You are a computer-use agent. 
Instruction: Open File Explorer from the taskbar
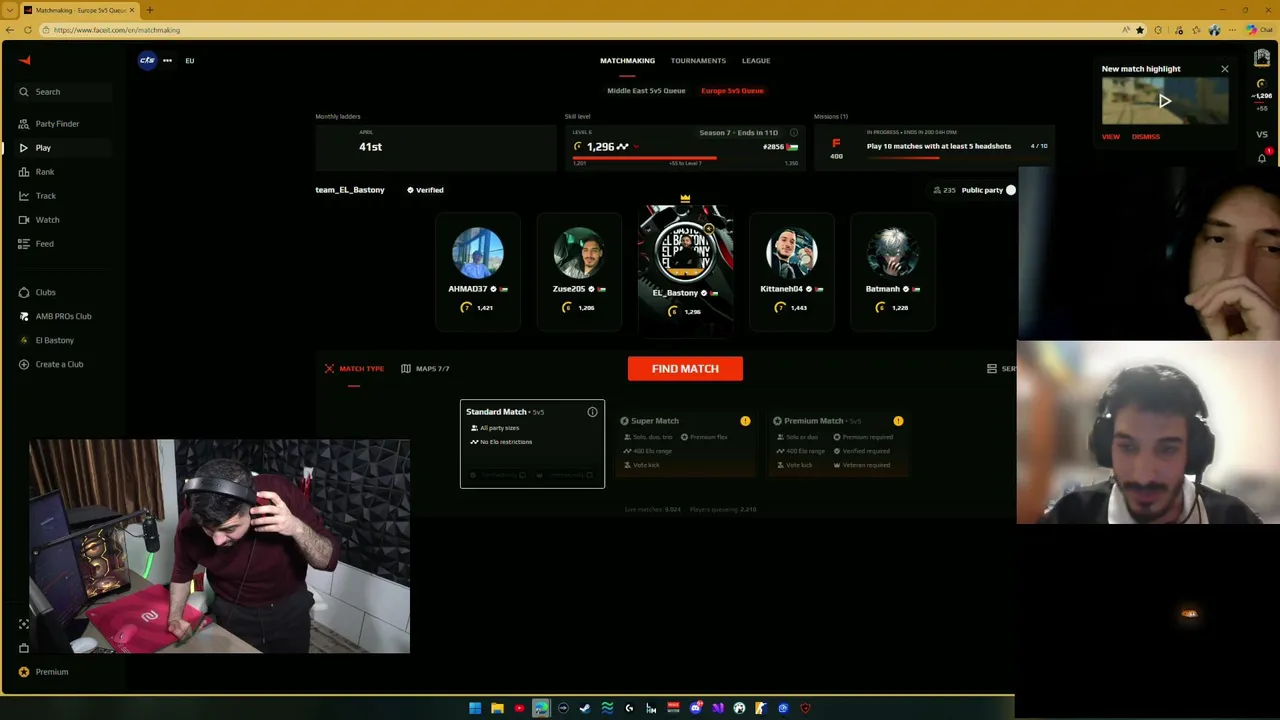(x=497, y=708)
